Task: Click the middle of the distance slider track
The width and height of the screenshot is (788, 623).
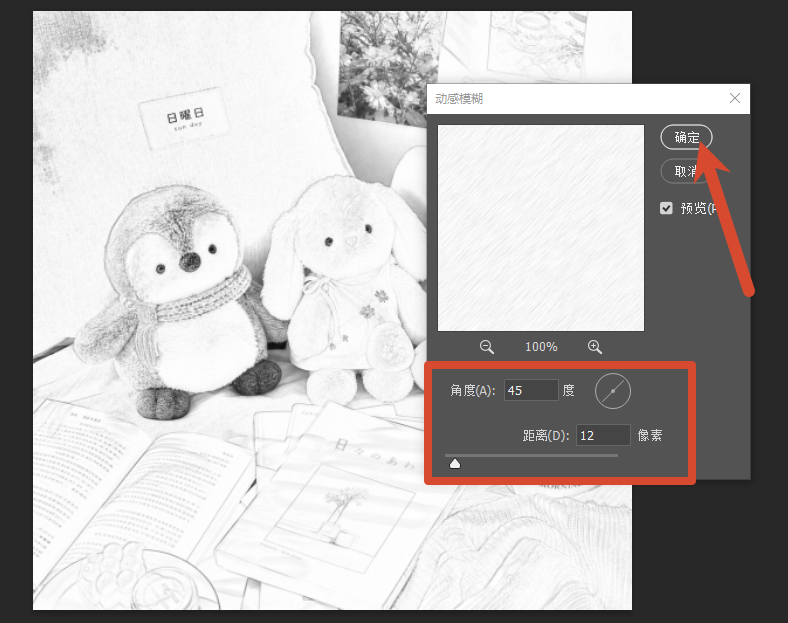Action: click(x=531, y=455)
